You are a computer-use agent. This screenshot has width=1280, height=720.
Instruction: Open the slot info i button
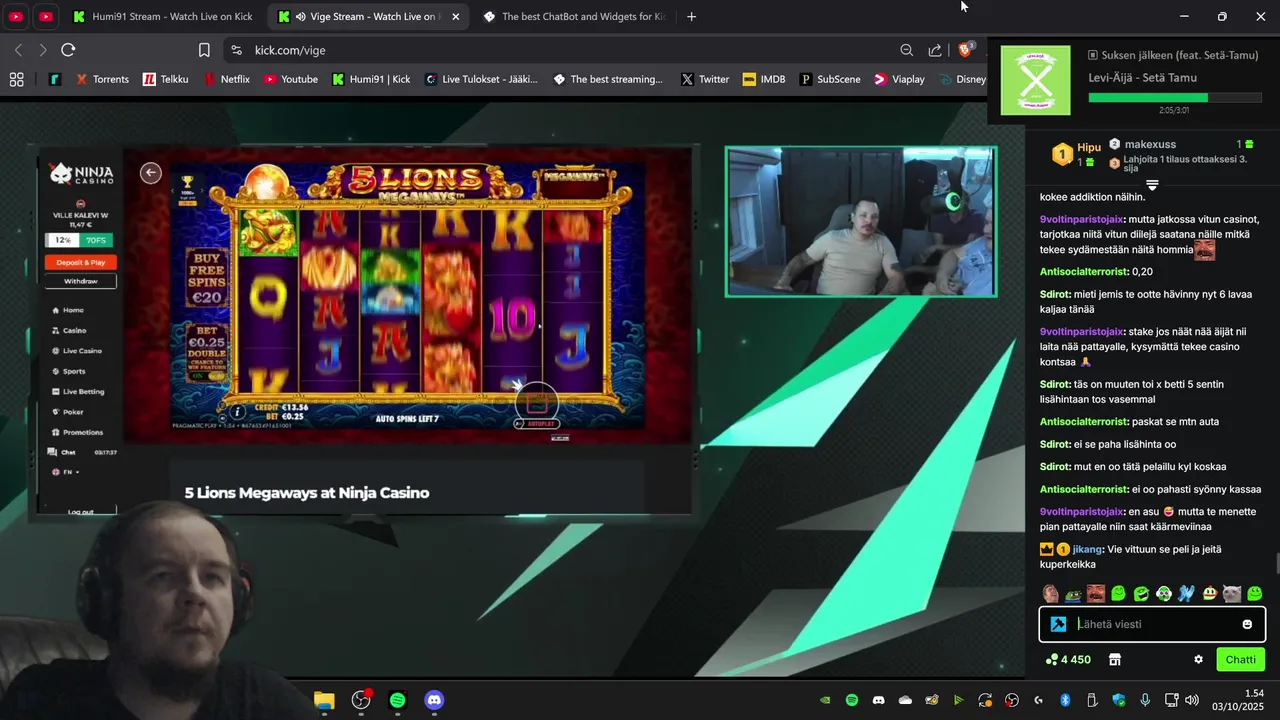(237, 411)
